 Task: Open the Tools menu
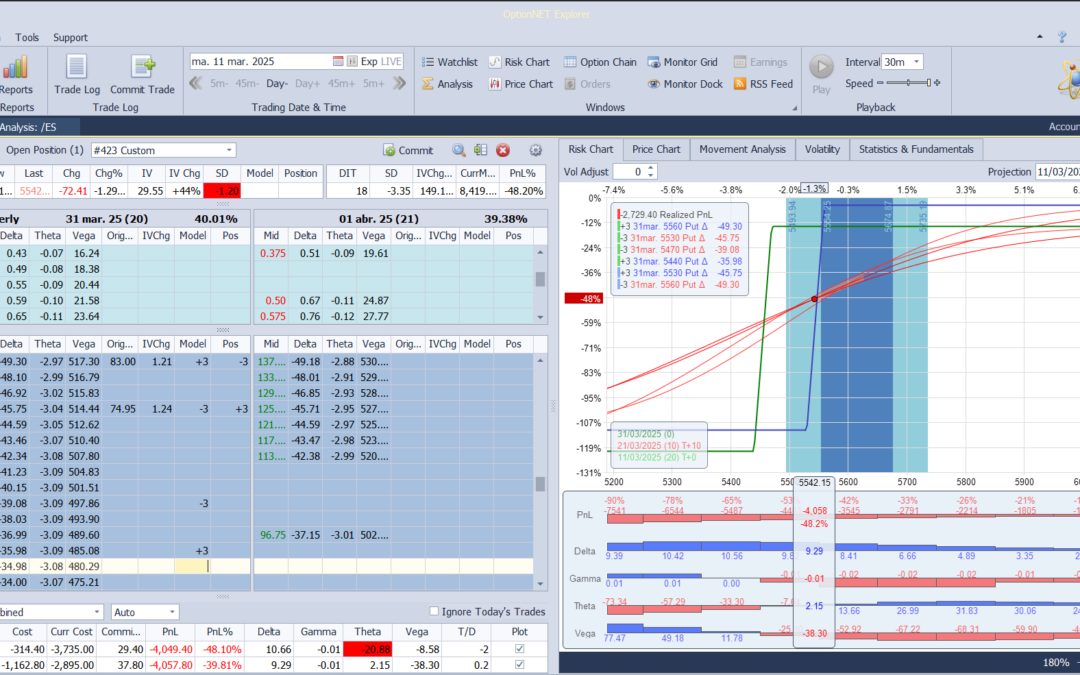click(27, 37)
